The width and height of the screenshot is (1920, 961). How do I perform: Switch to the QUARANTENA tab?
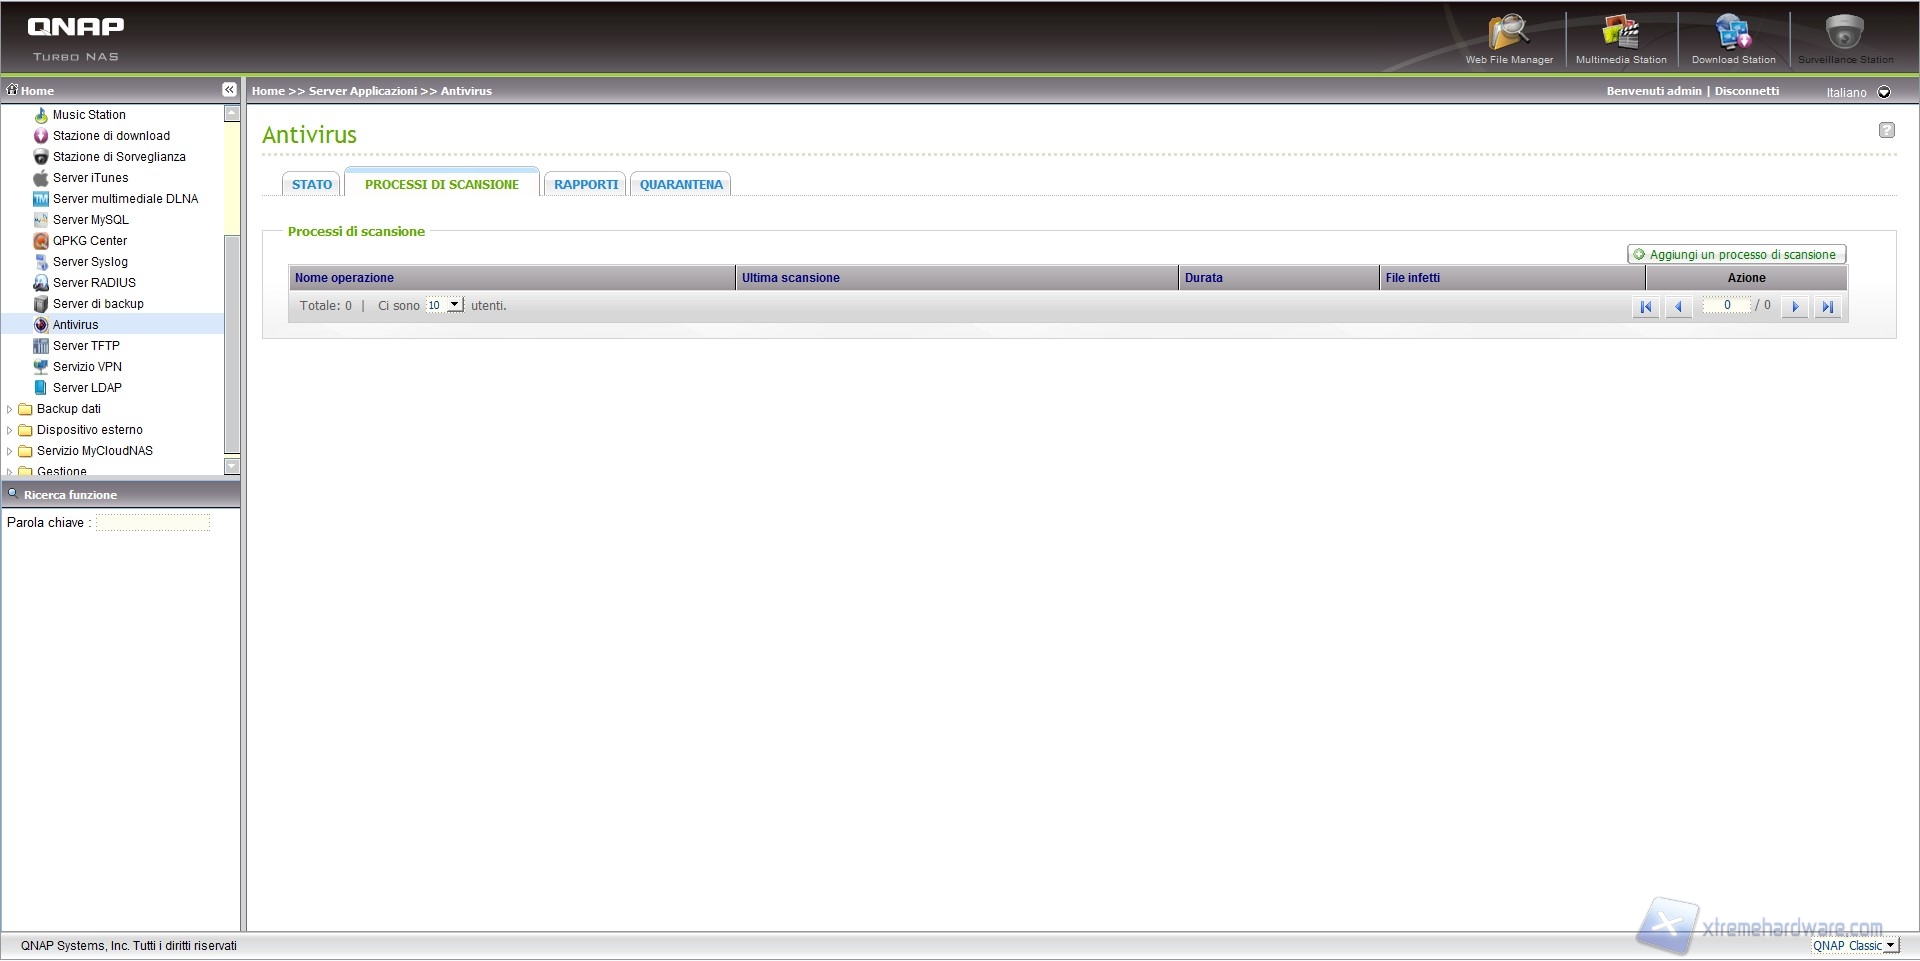(681, 185)
